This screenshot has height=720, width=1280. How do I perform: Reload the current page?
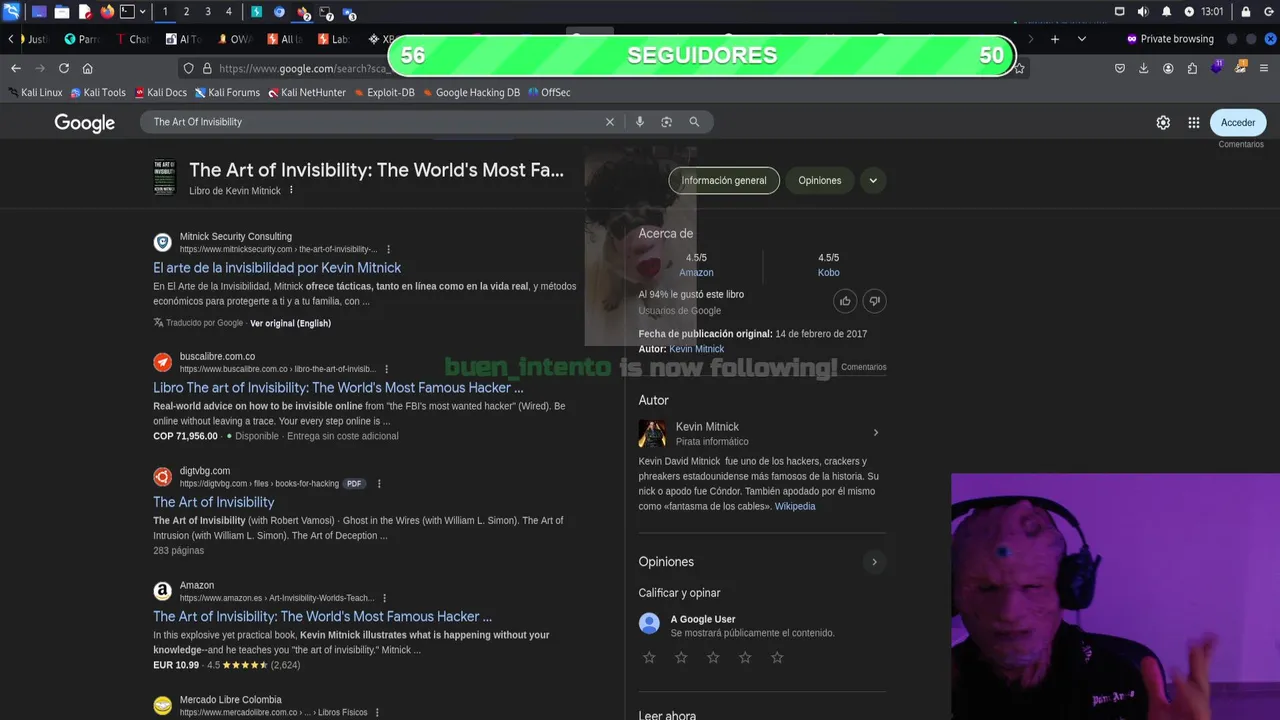[64, 68]
